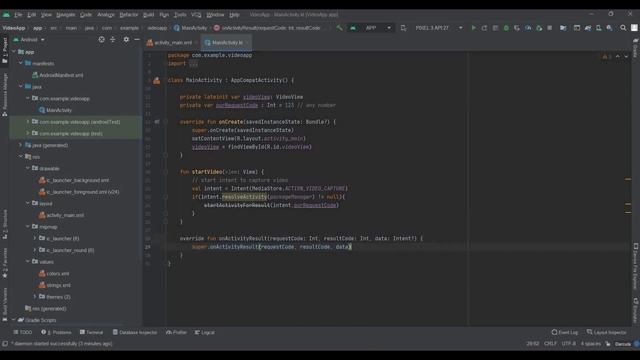
Task: Collapse the drawable folder
Action: tap(28, 168)
